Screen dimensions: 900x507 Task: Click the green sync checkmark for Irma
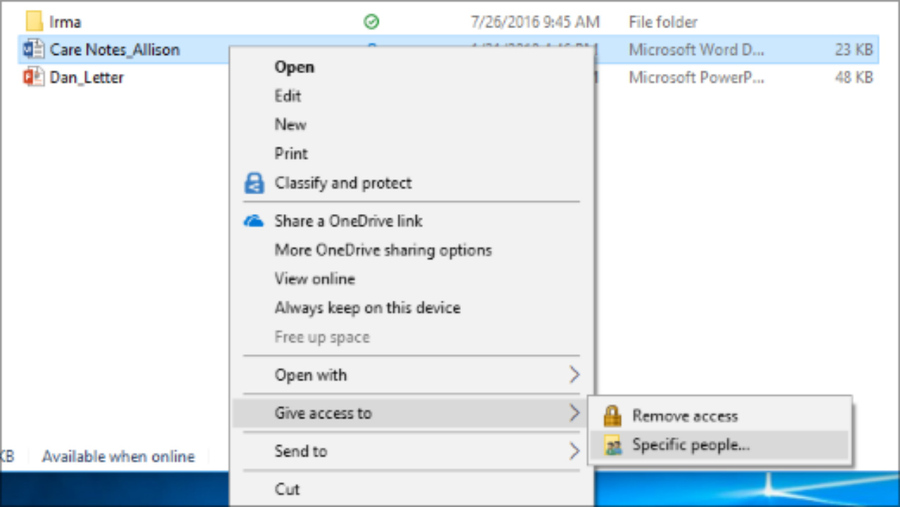pos(371,22)
